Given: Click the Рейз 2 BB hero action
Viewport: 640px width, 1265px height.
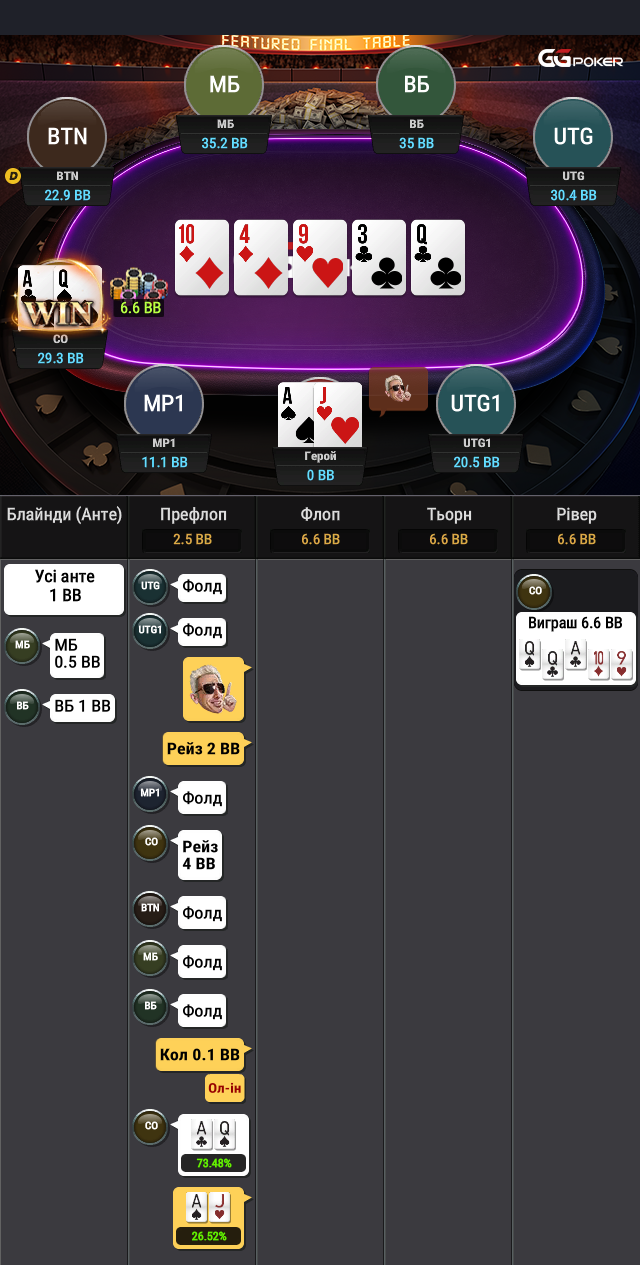Looking at the screenshot, I should point(204,747).
